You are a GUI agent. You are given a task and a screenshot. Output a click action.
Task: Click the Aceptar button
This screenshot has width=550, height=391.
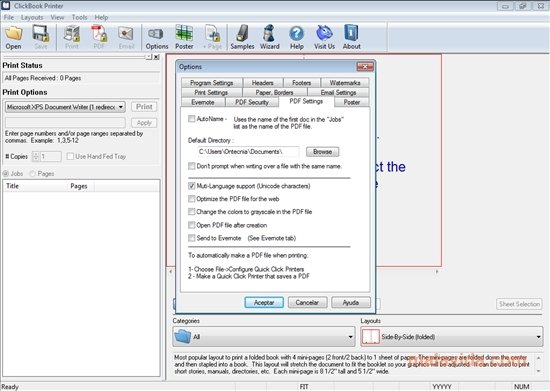pyautogui.click(x=264, y=302)
